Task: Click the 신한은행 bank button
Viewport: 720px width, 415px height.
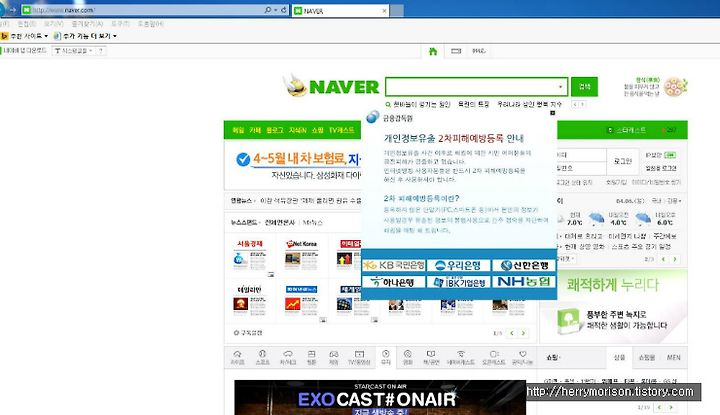Action: click(x=524, y=265)
